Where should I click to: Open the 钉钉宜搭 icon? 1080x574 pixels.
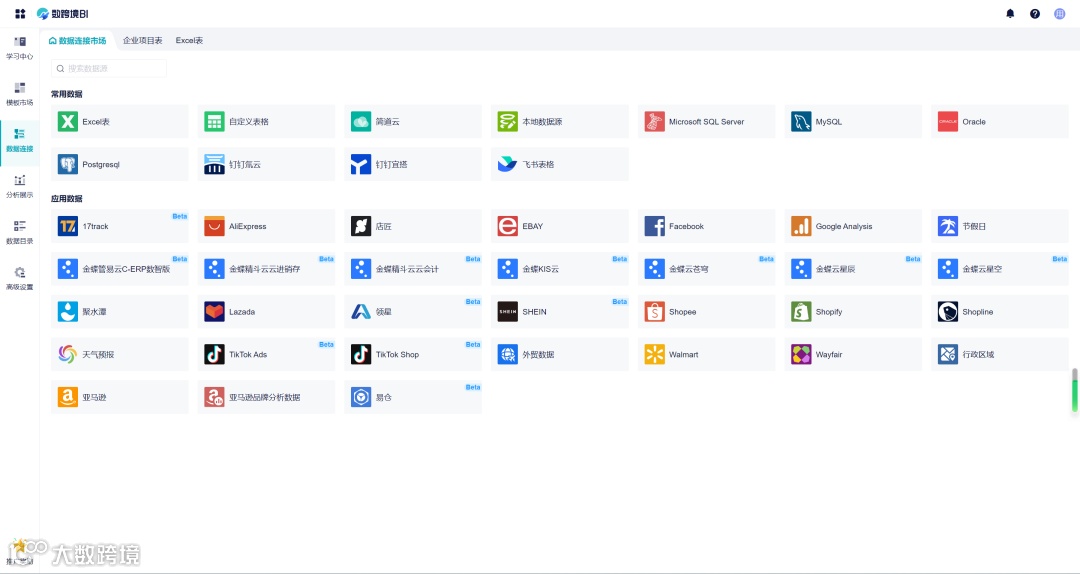(x=361, y=164)
